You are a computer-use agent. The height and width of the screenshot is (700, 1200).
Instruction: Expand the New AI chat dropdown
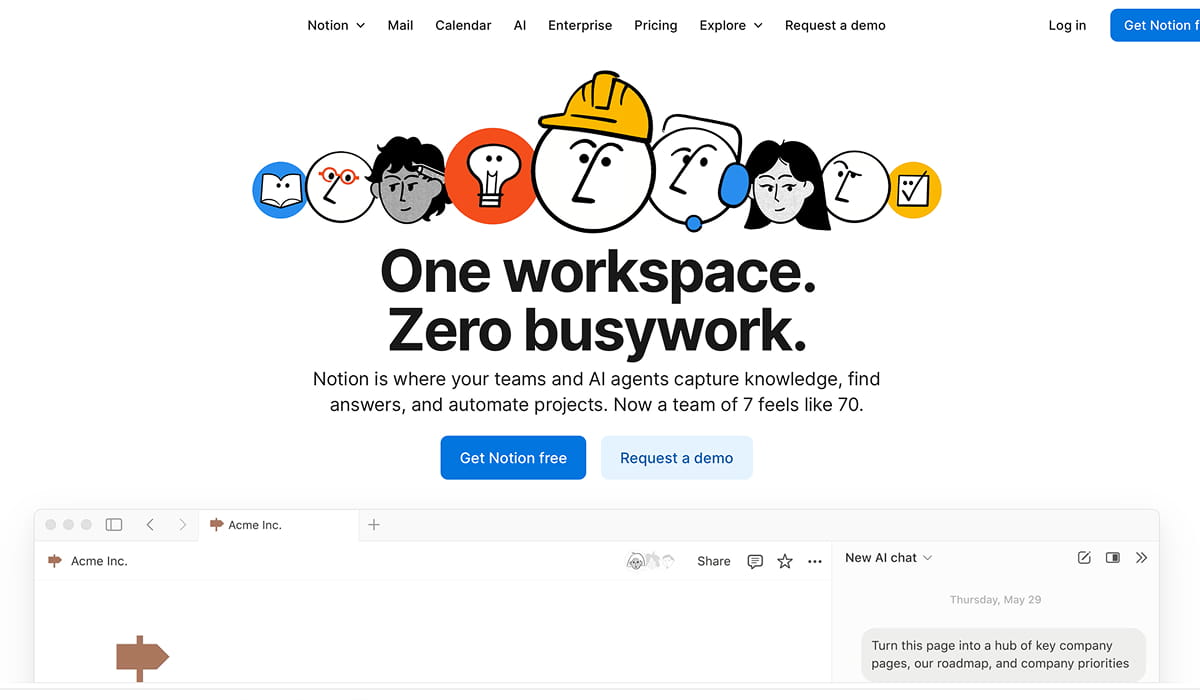click(x=888, y=558)
